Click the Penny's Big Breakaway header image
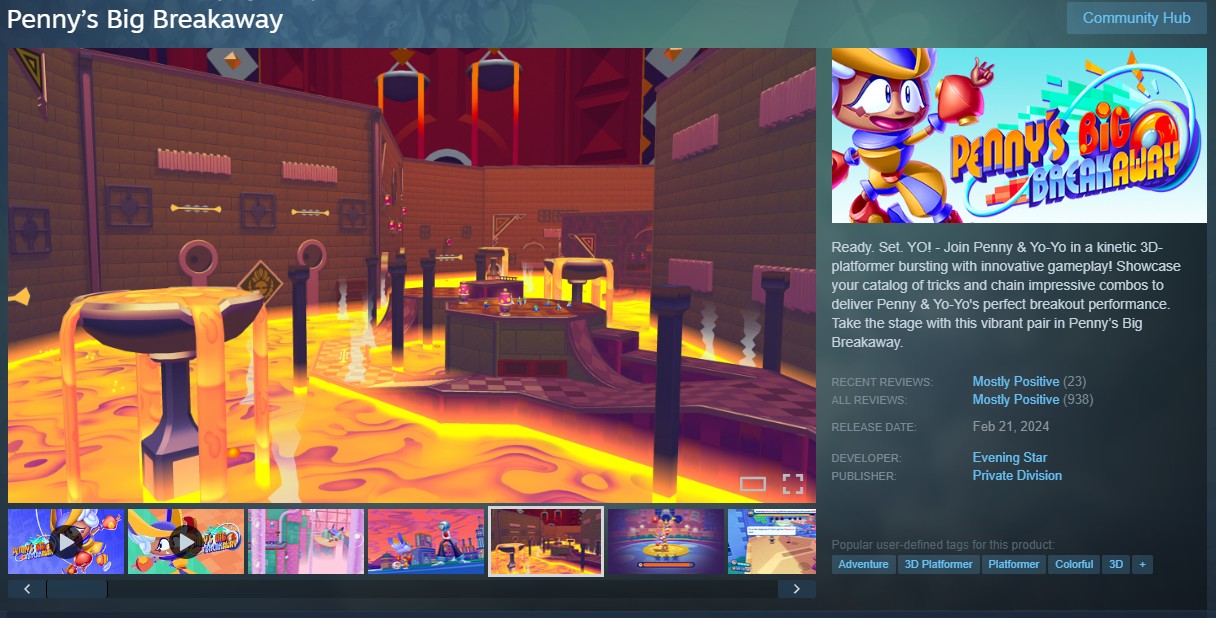This screenshot has height=618, width=1216. pyautogui.click(x=1019, y=135)
